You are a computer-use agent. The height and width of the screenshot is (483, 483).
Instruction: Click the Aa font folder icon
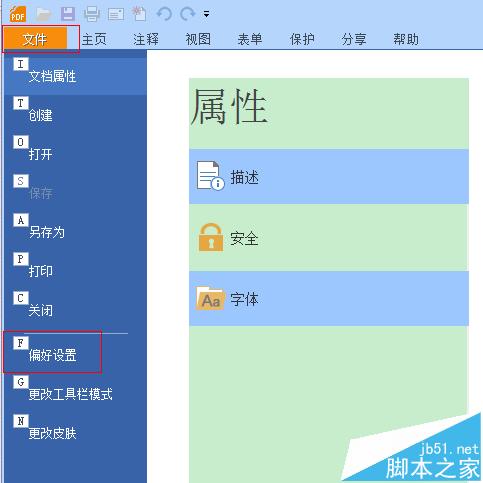210,298
